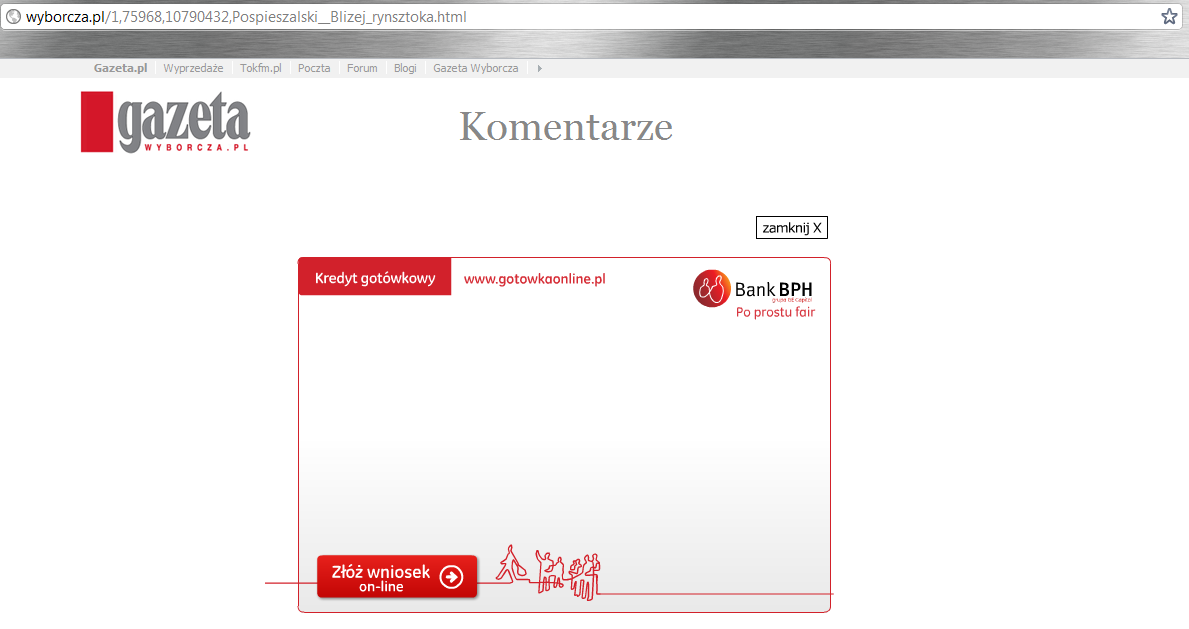Go to Wyprzedaże in the top bar

(x=193, y=68)
